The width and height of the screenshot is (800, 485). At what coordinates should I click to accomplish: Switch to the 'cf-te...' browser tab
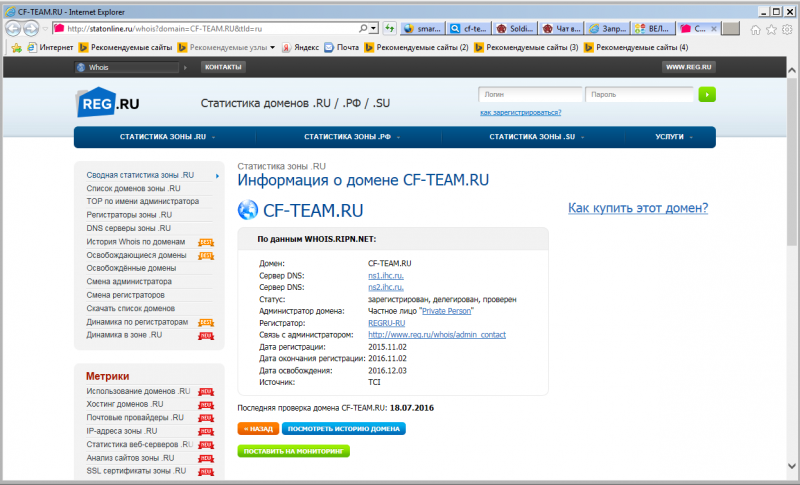pyautogui.click(x=468, y=29)
